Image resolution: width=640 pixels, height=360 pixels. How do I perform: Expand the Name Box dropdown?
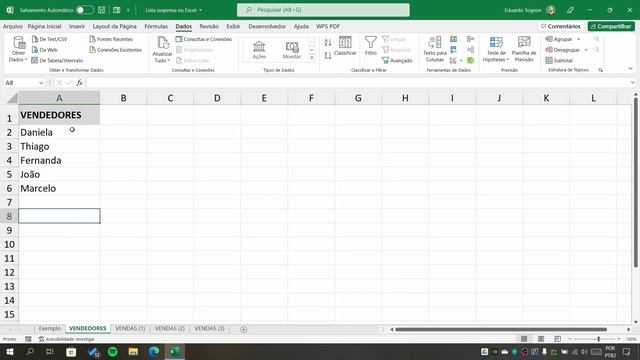click(41, 83)
